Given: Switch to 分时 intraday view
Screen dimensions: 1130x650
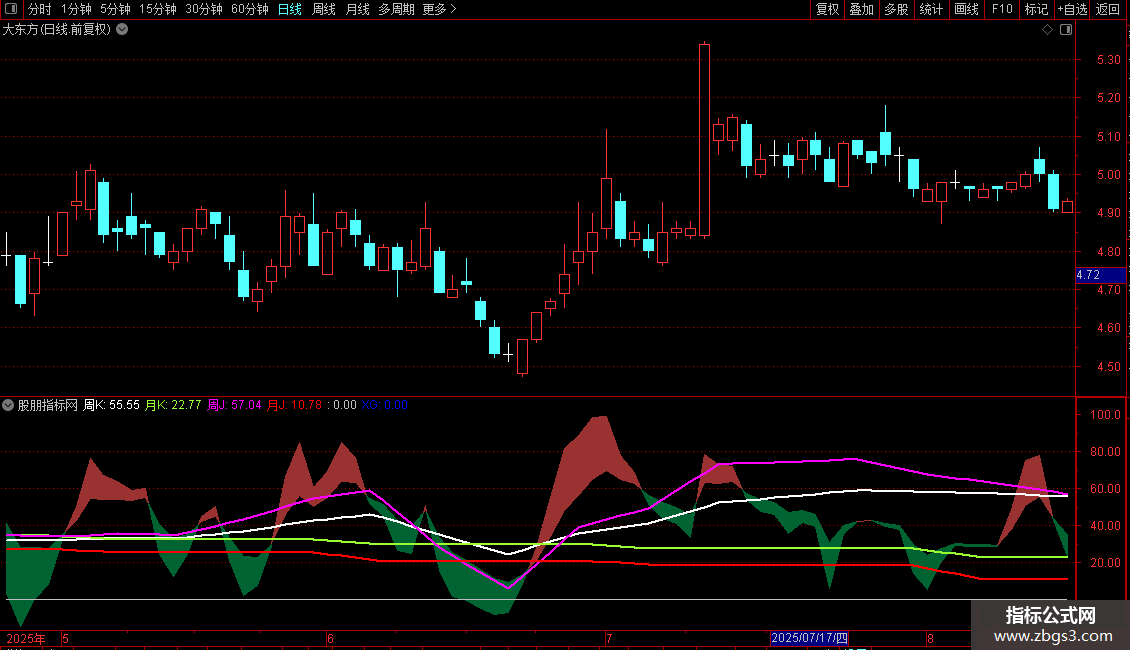Looking at the screenshot, I should (x=40, y=9).
